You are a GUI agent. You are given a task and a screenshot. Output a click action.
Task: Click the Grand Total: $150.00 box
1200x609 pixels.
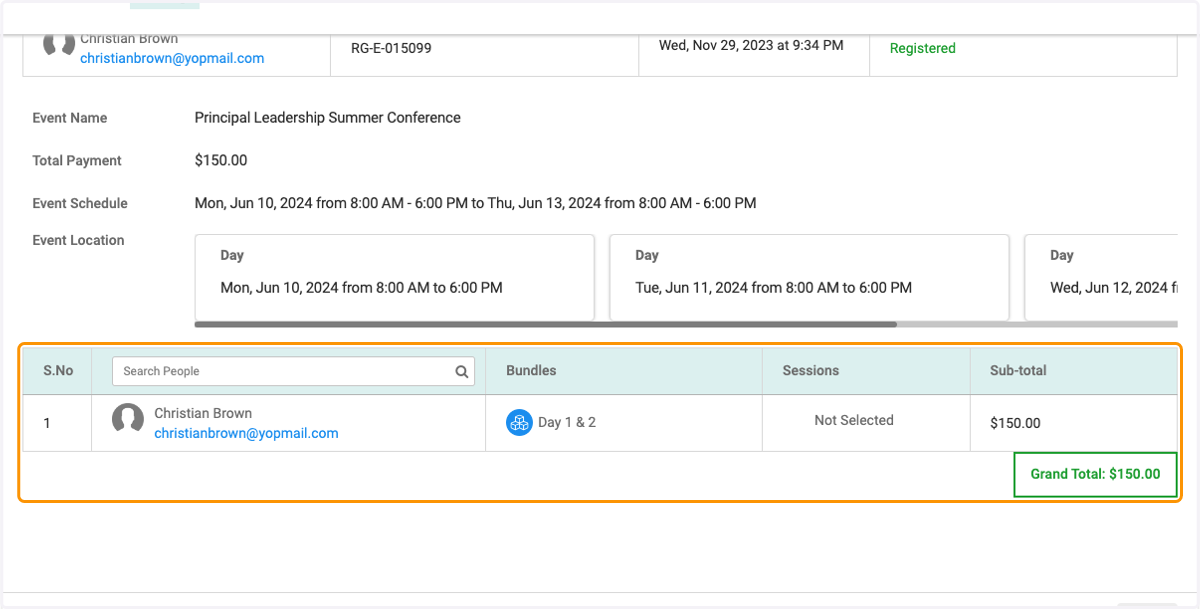[x=1095, y=474]
